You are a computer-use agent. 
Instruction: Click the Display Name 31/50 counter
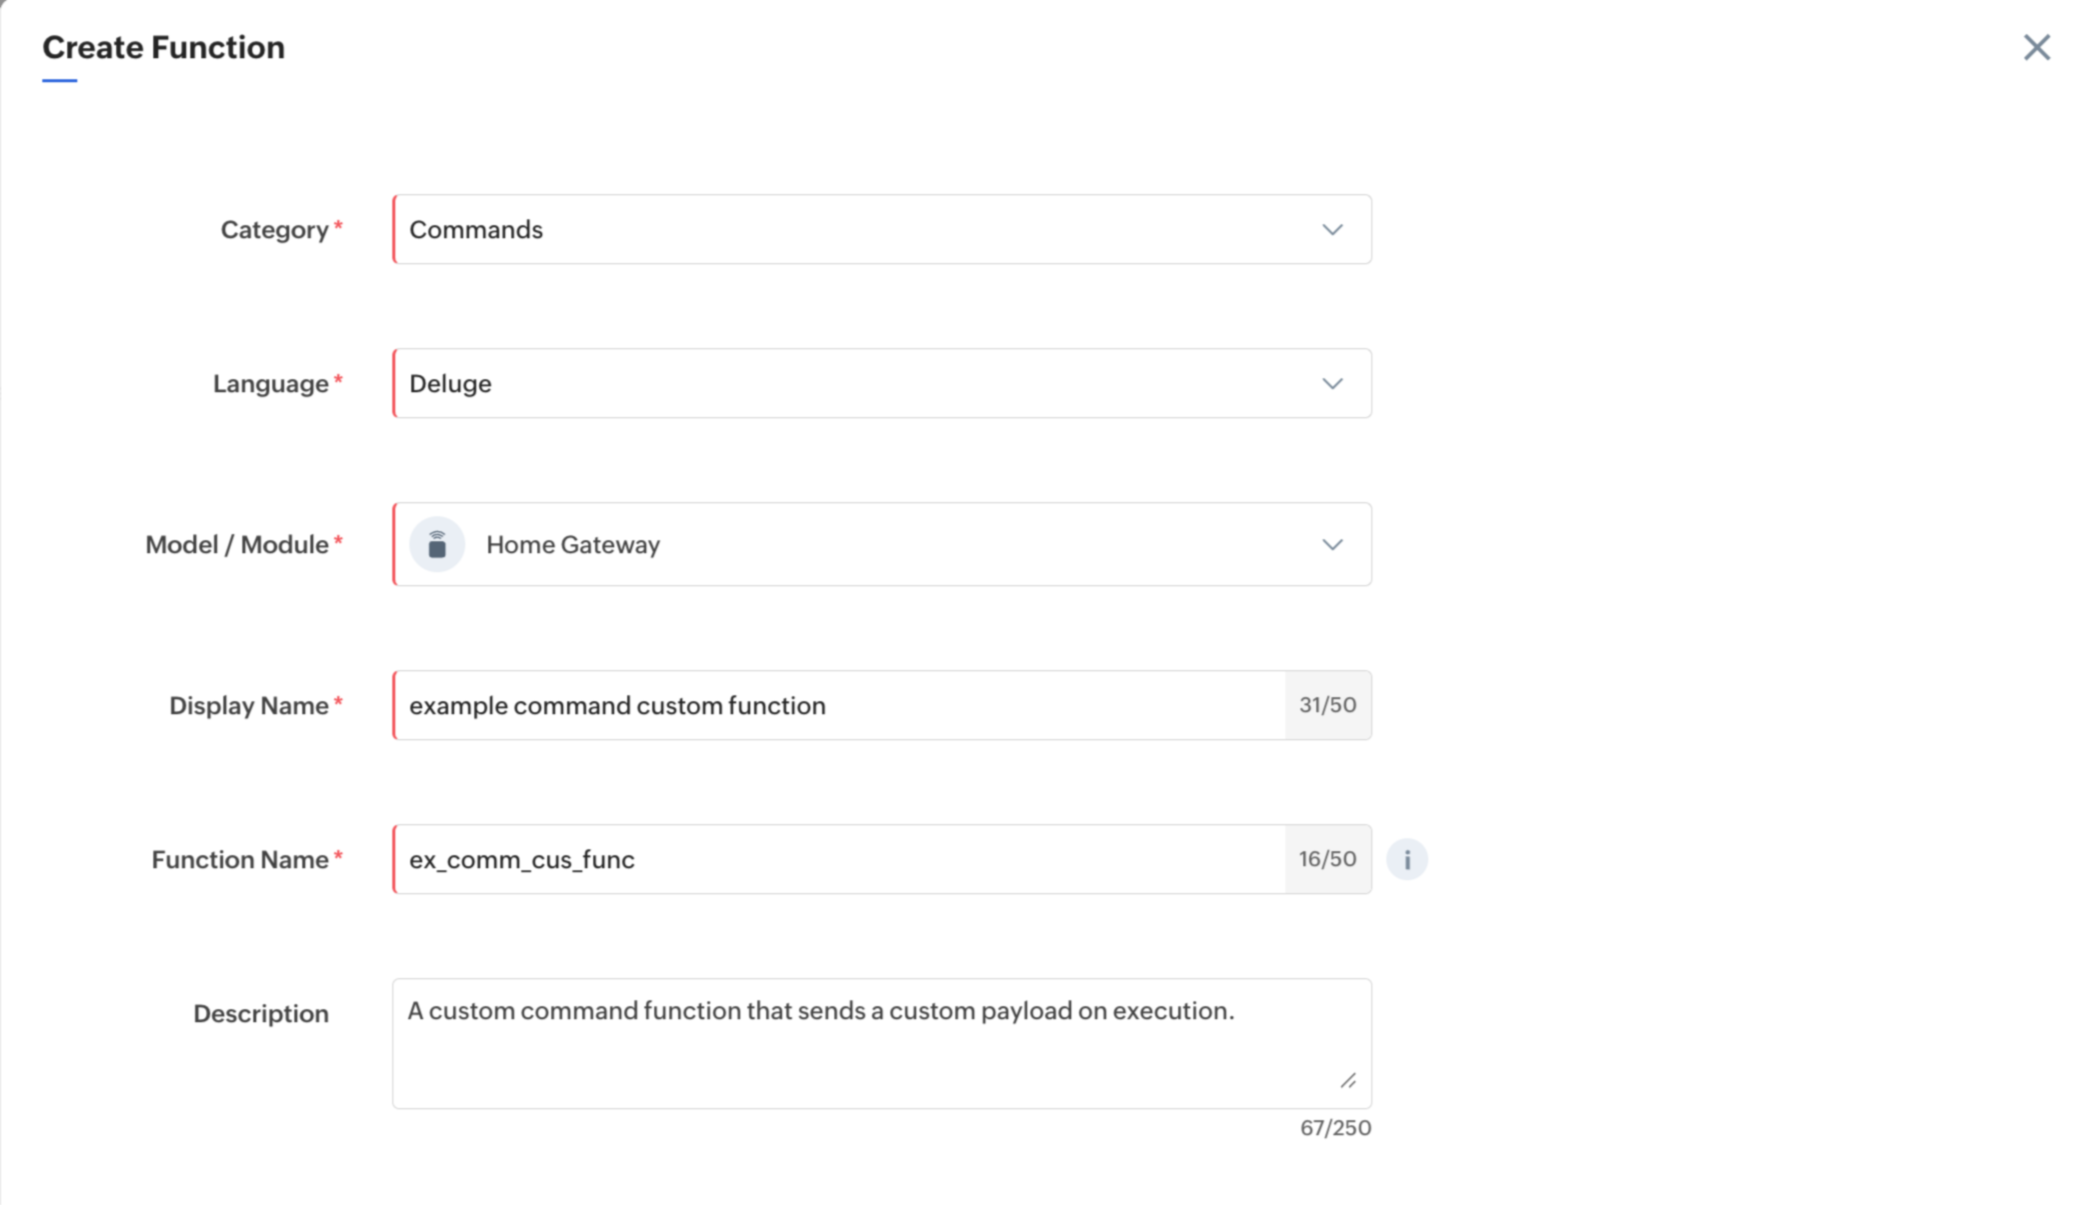coord(1327,705)
